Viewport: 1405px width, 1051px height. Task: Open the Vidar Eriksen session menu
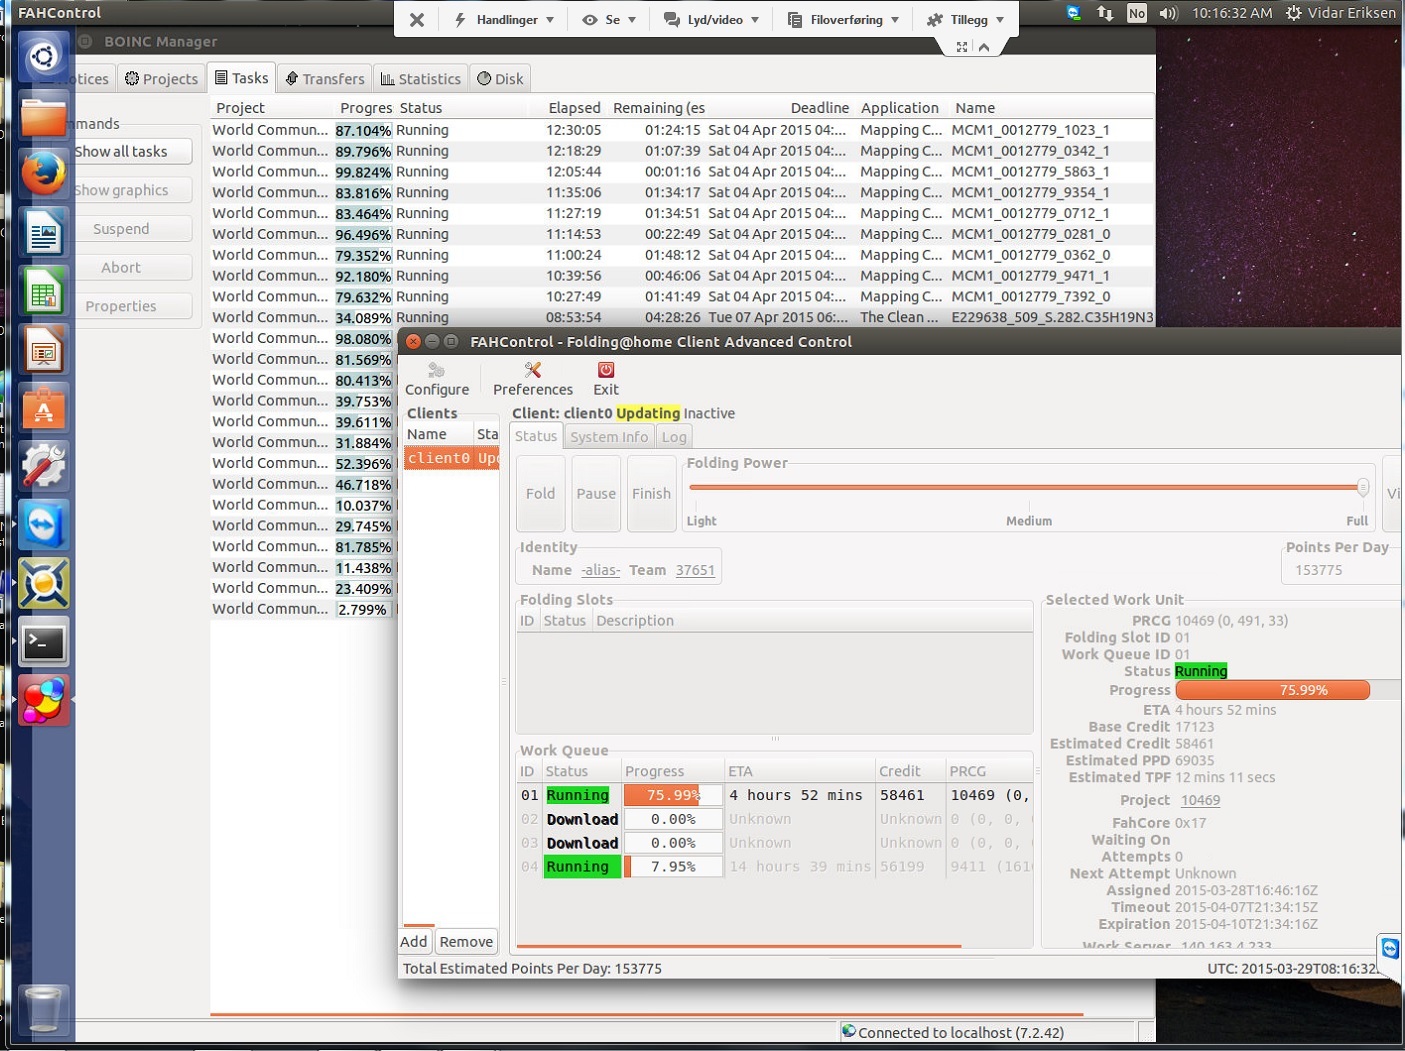click(1341, 13)
